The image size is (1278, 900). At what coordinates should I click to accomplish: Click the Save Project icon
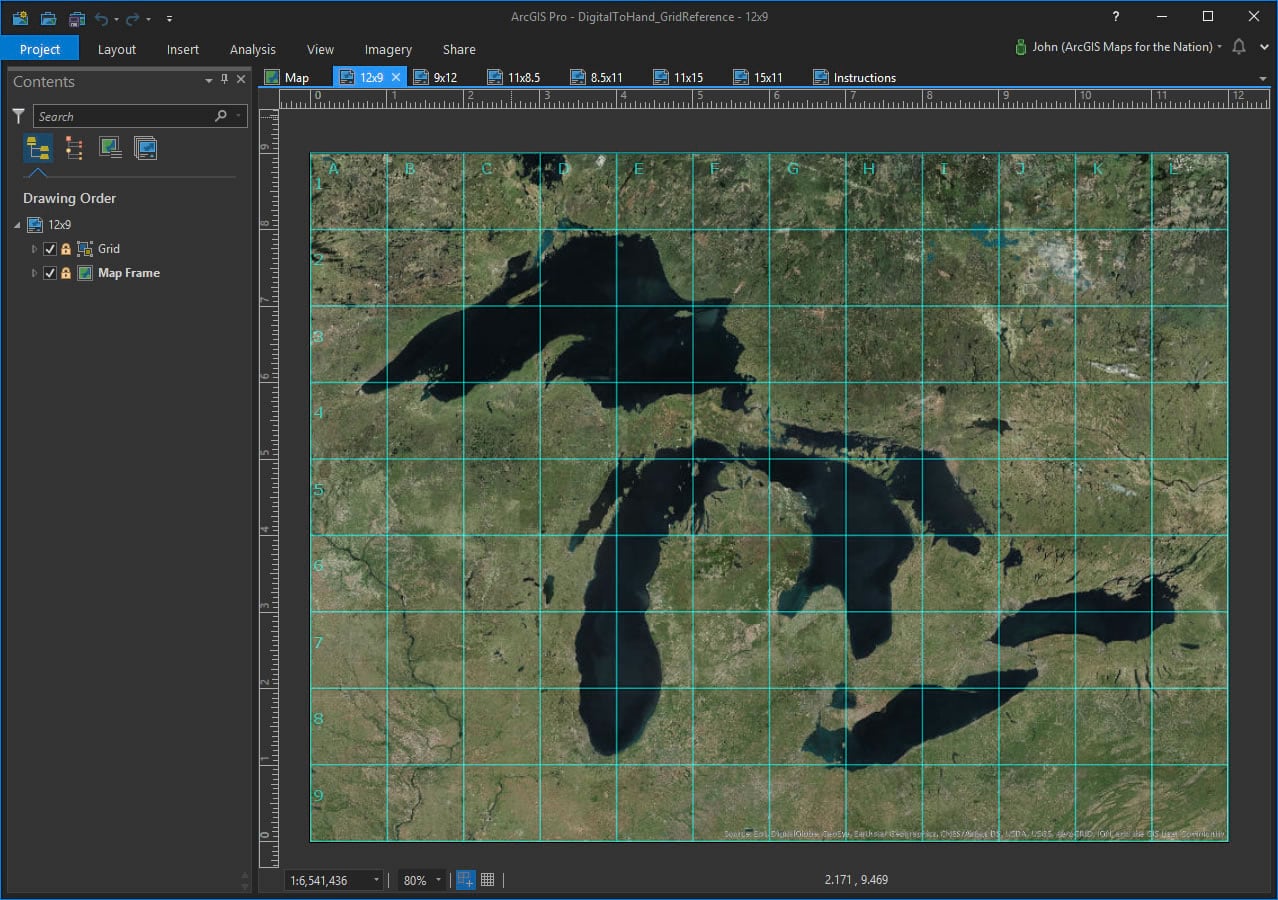(x=77, y=18)
